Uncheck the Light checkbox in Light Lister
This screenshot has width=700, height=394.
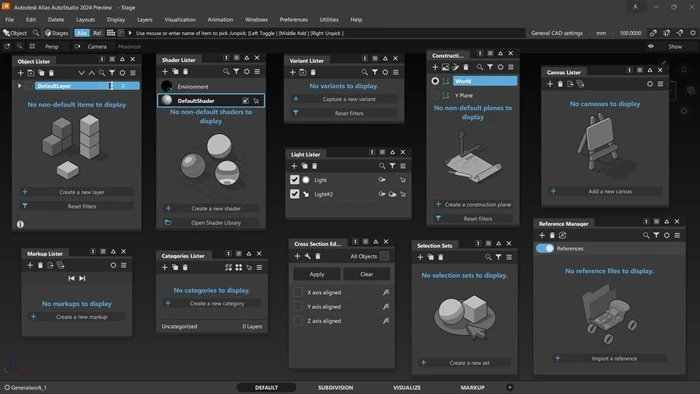point(295,180)
